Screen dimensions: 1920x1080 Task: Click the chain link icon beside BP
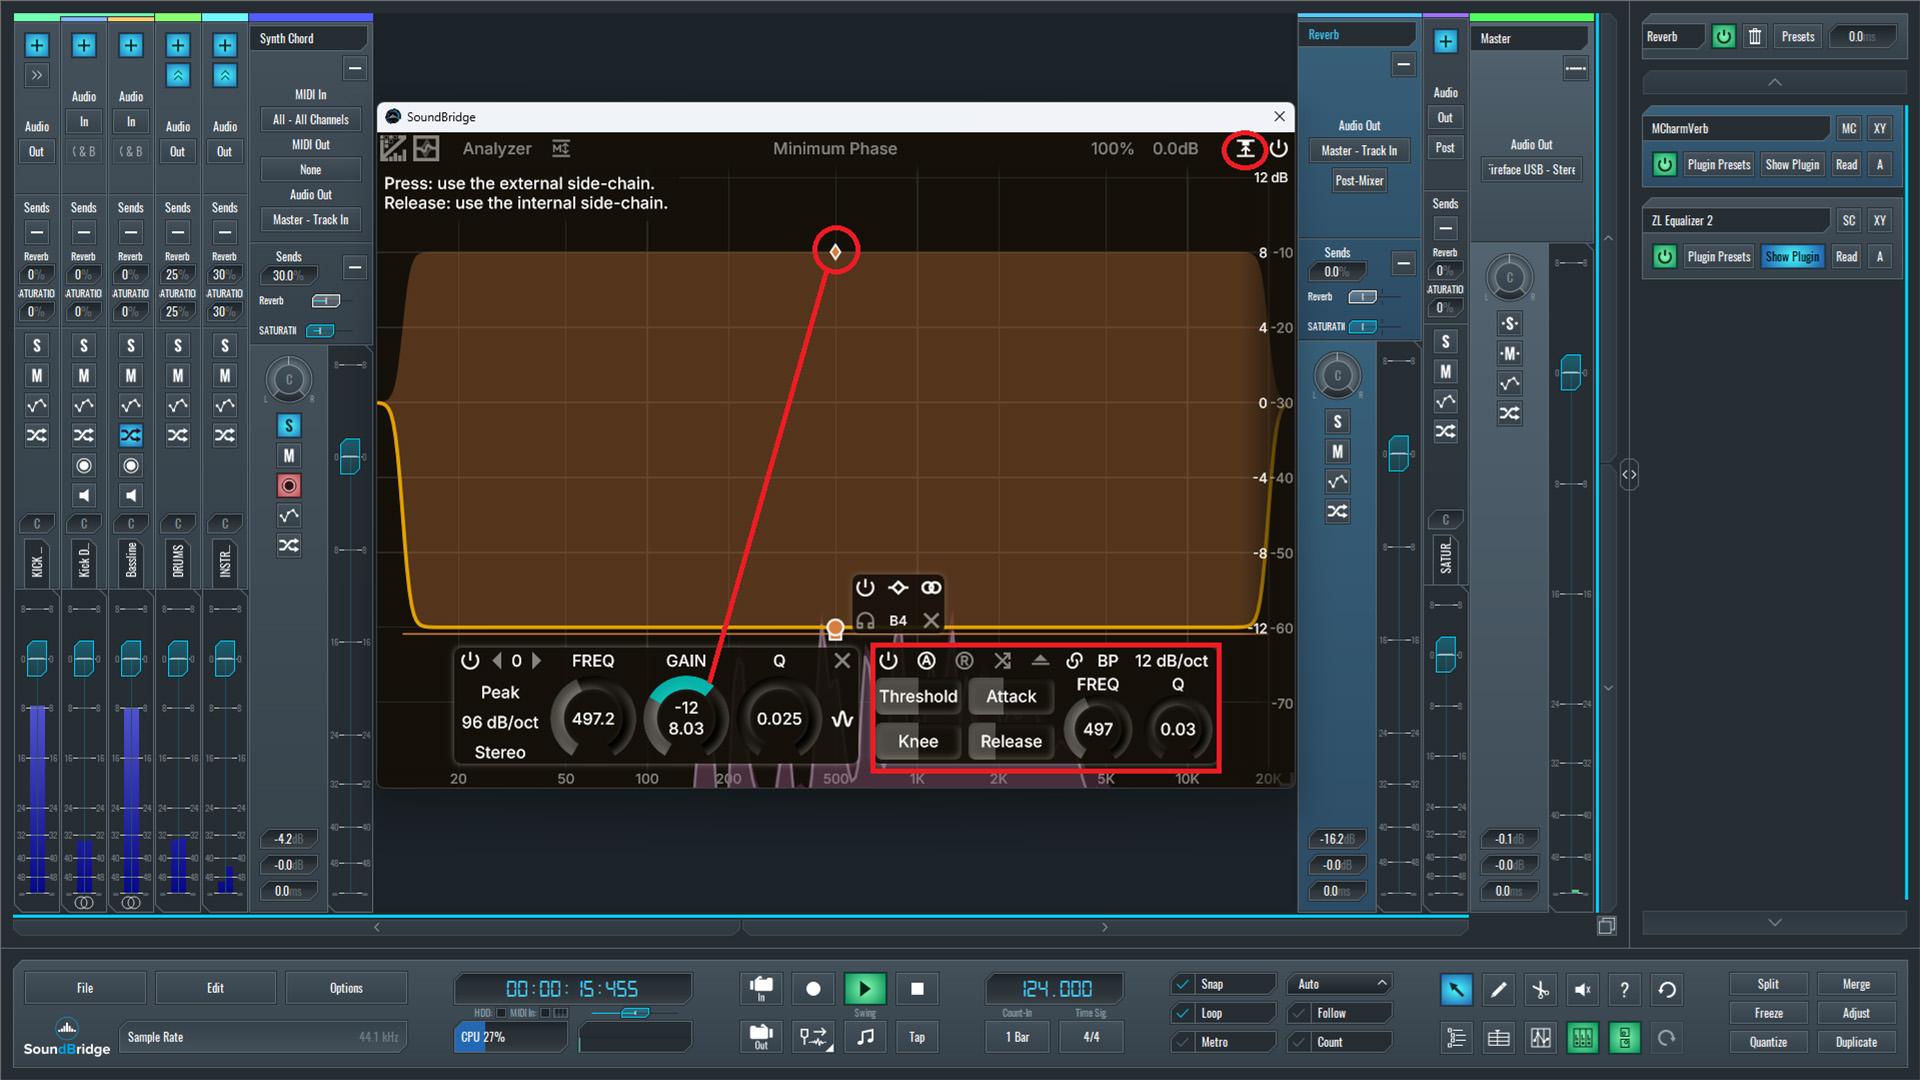[x=1074, y=661]
